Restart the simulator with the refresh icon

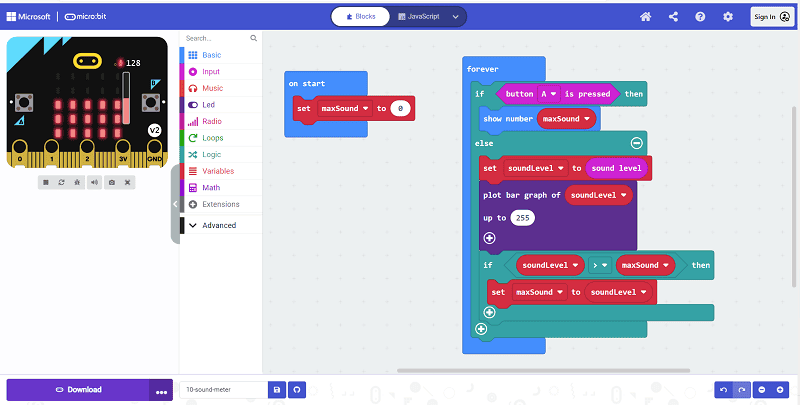pyautogui.click(x=61, y=182)
